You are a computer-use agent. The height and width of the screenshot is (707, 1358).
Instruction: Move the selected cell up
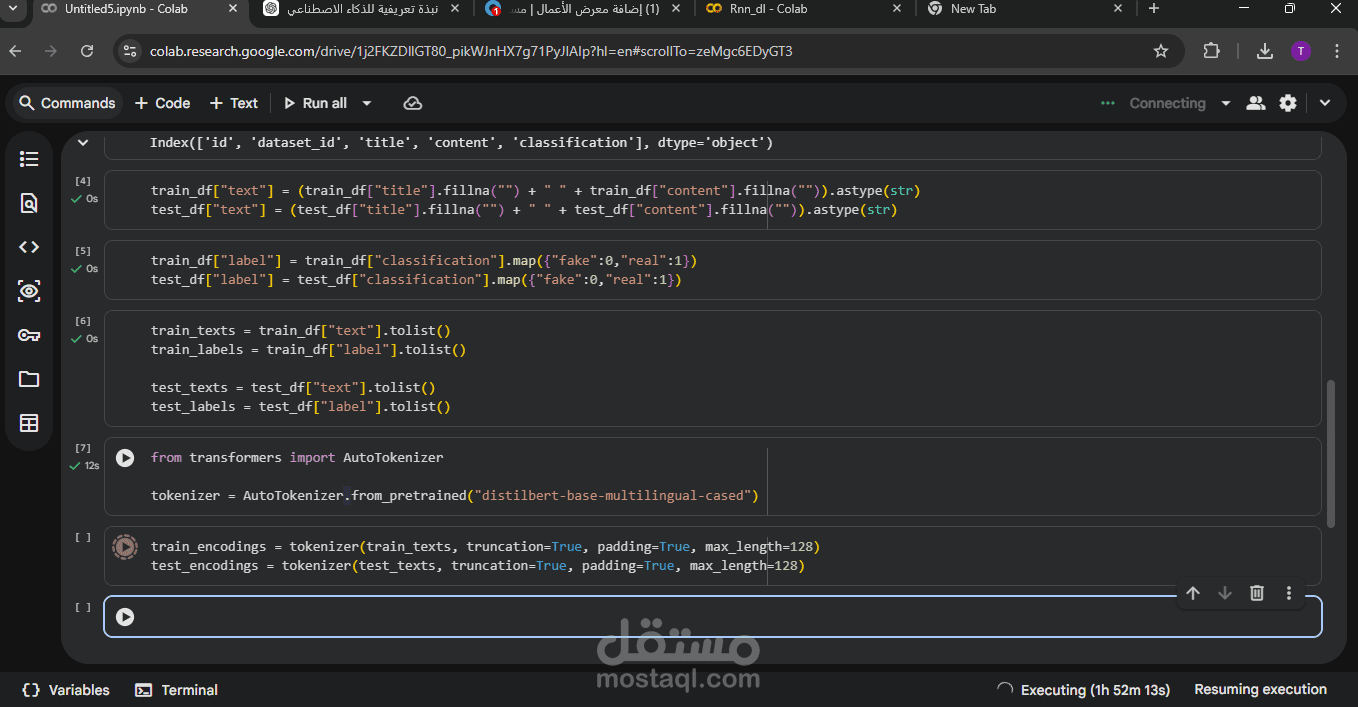[1193, 593]
